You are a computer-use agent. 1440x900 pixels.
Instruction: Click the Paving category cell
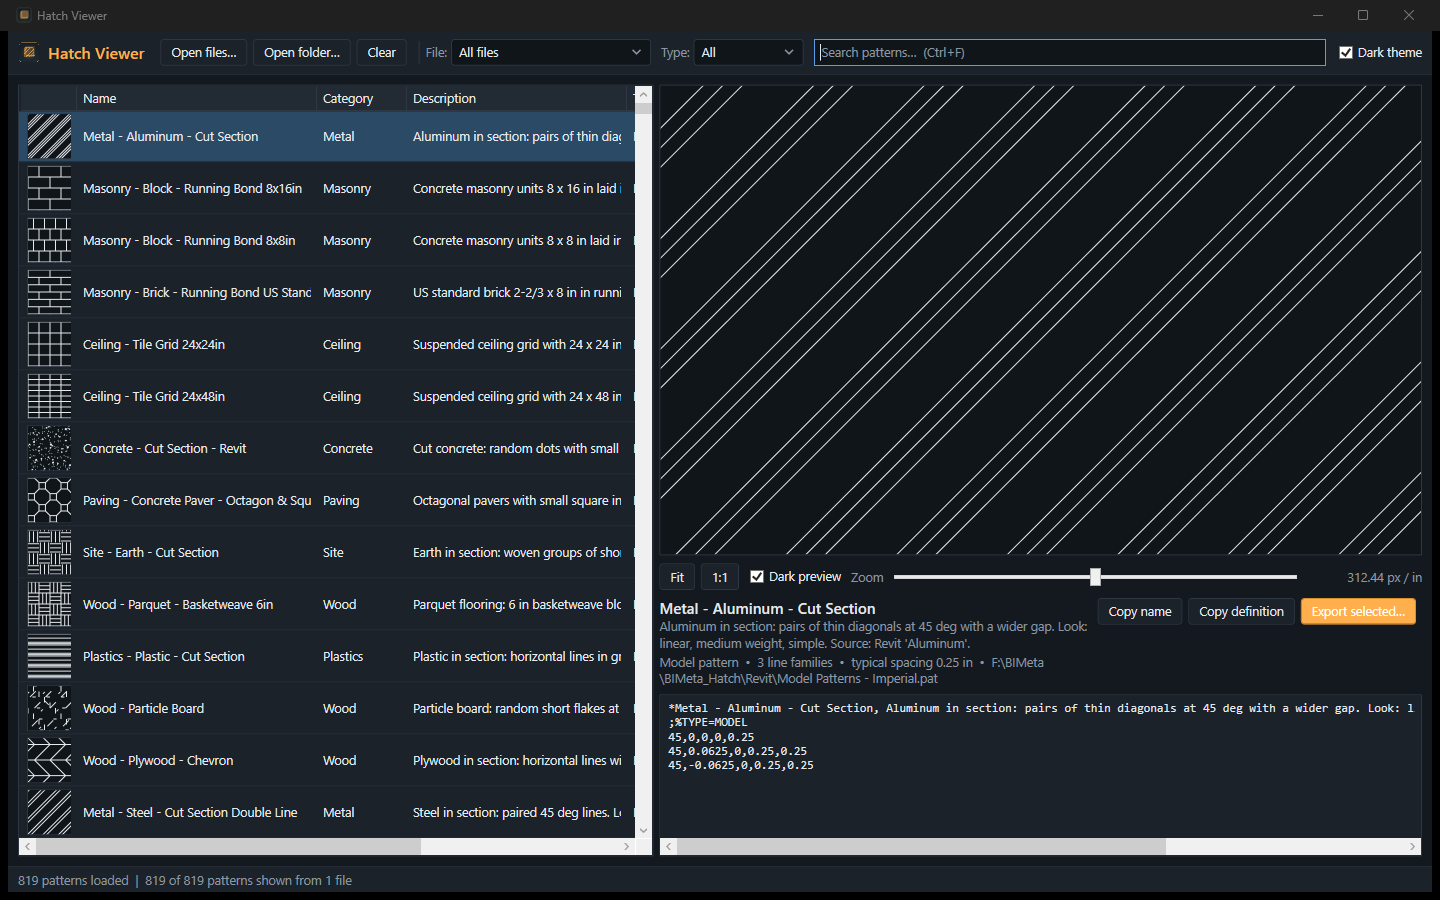361,500
